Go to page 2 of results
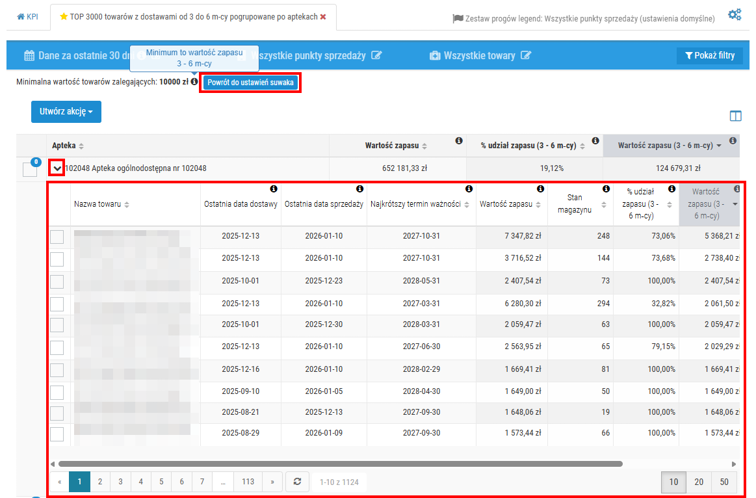This screenshot has width=756, height=498. 100,482
